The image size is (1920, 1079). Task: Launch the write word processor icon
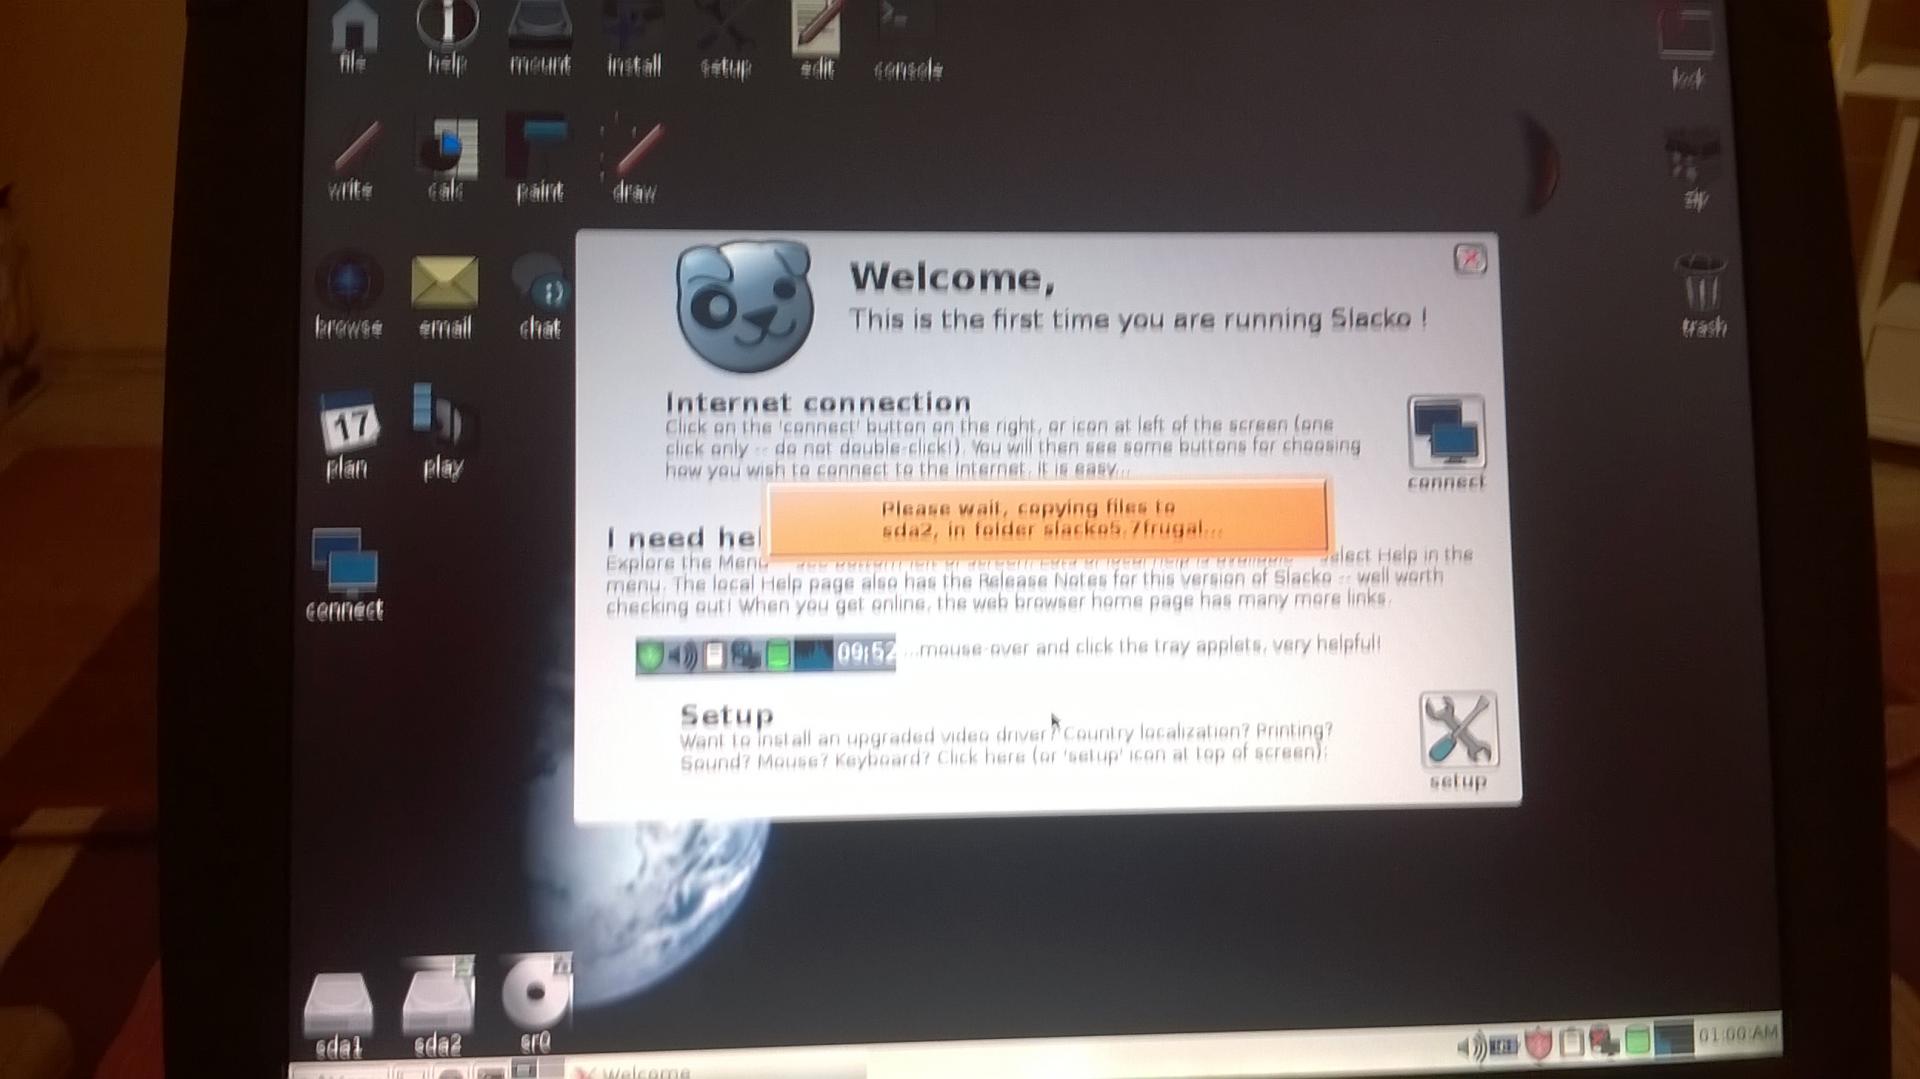coord(351,162)
